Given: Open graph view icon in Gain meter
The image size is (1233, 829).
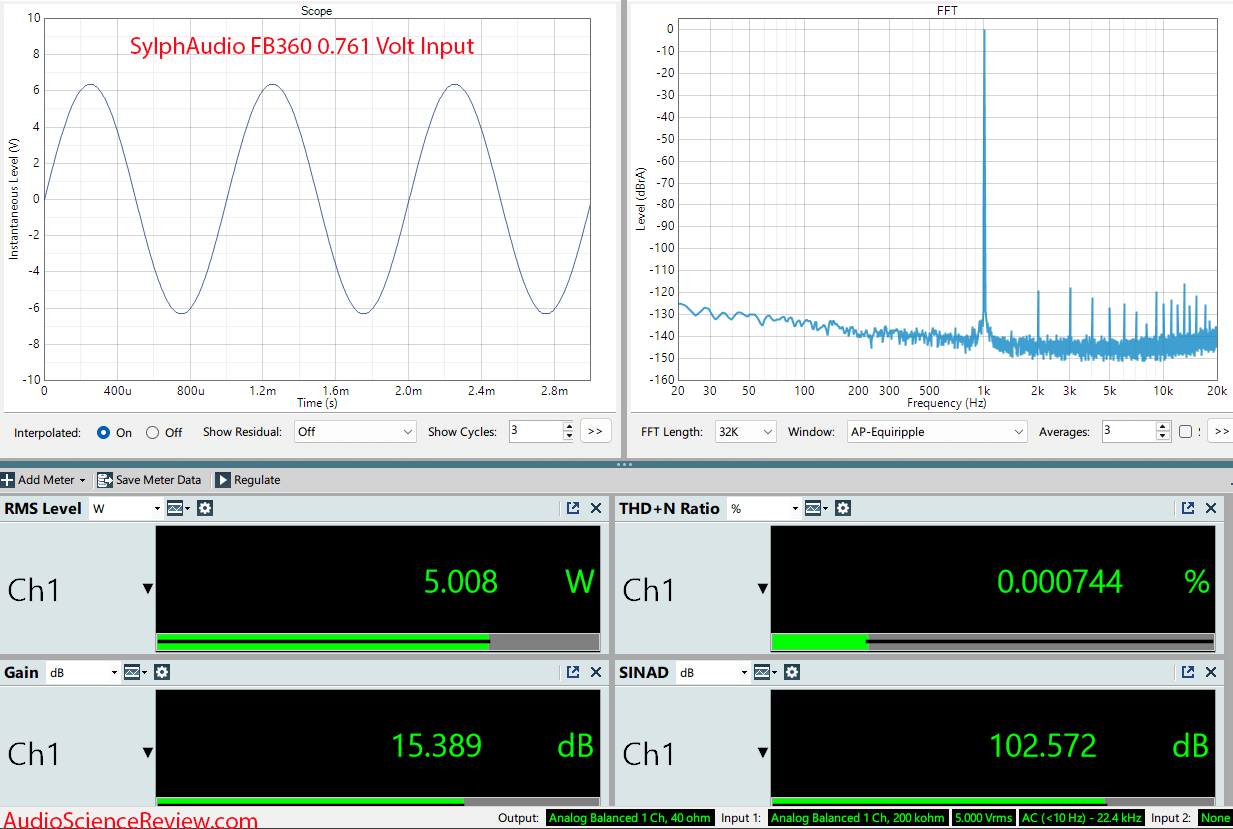Looking at the screenshot, I should coord(134,672).
